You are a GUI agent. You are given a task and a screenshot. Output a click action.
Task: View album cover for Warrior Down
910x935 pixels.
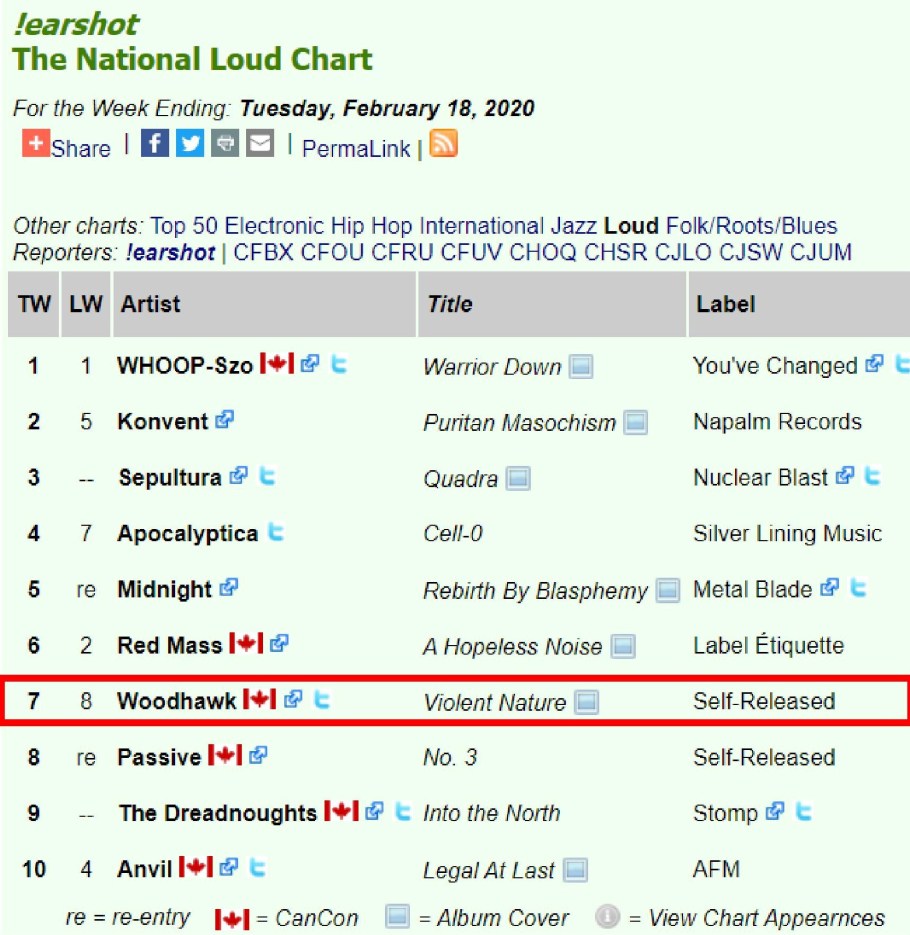pyautogui.click(x=581, y=367)
